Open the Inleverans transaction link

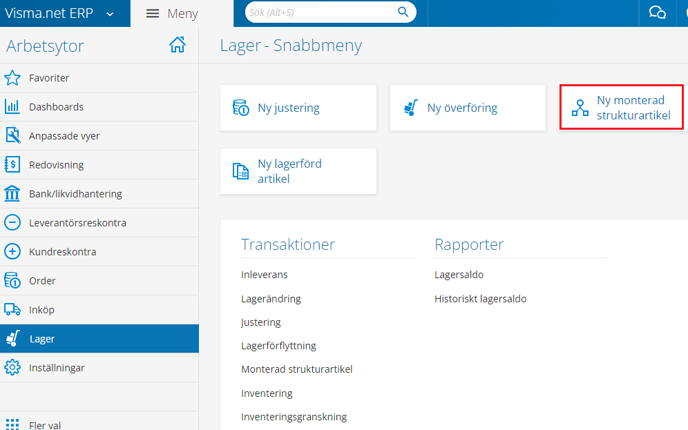tap(264, 275)
